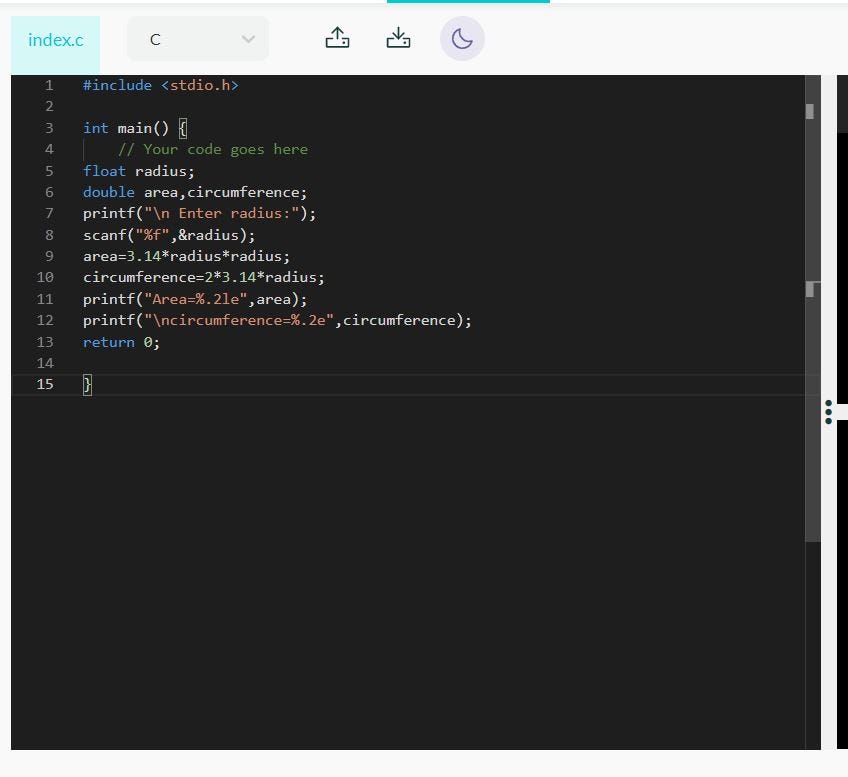This screenshot has width=848, height=777.
Task: Click line number 2 in gutter
Action: pos(49,107)
